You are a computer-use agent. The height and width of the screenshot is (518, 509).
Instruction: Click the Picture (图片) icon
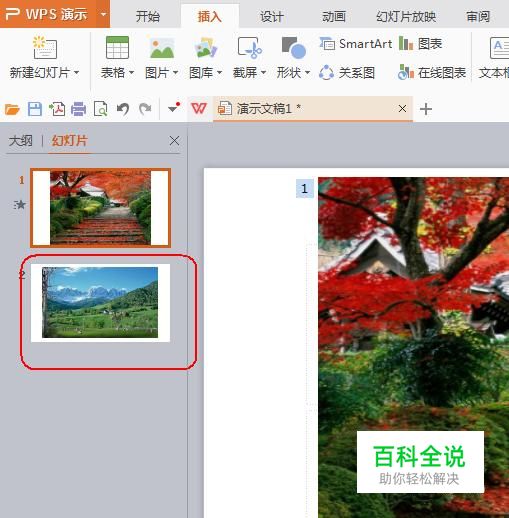[x=162, y=47]
